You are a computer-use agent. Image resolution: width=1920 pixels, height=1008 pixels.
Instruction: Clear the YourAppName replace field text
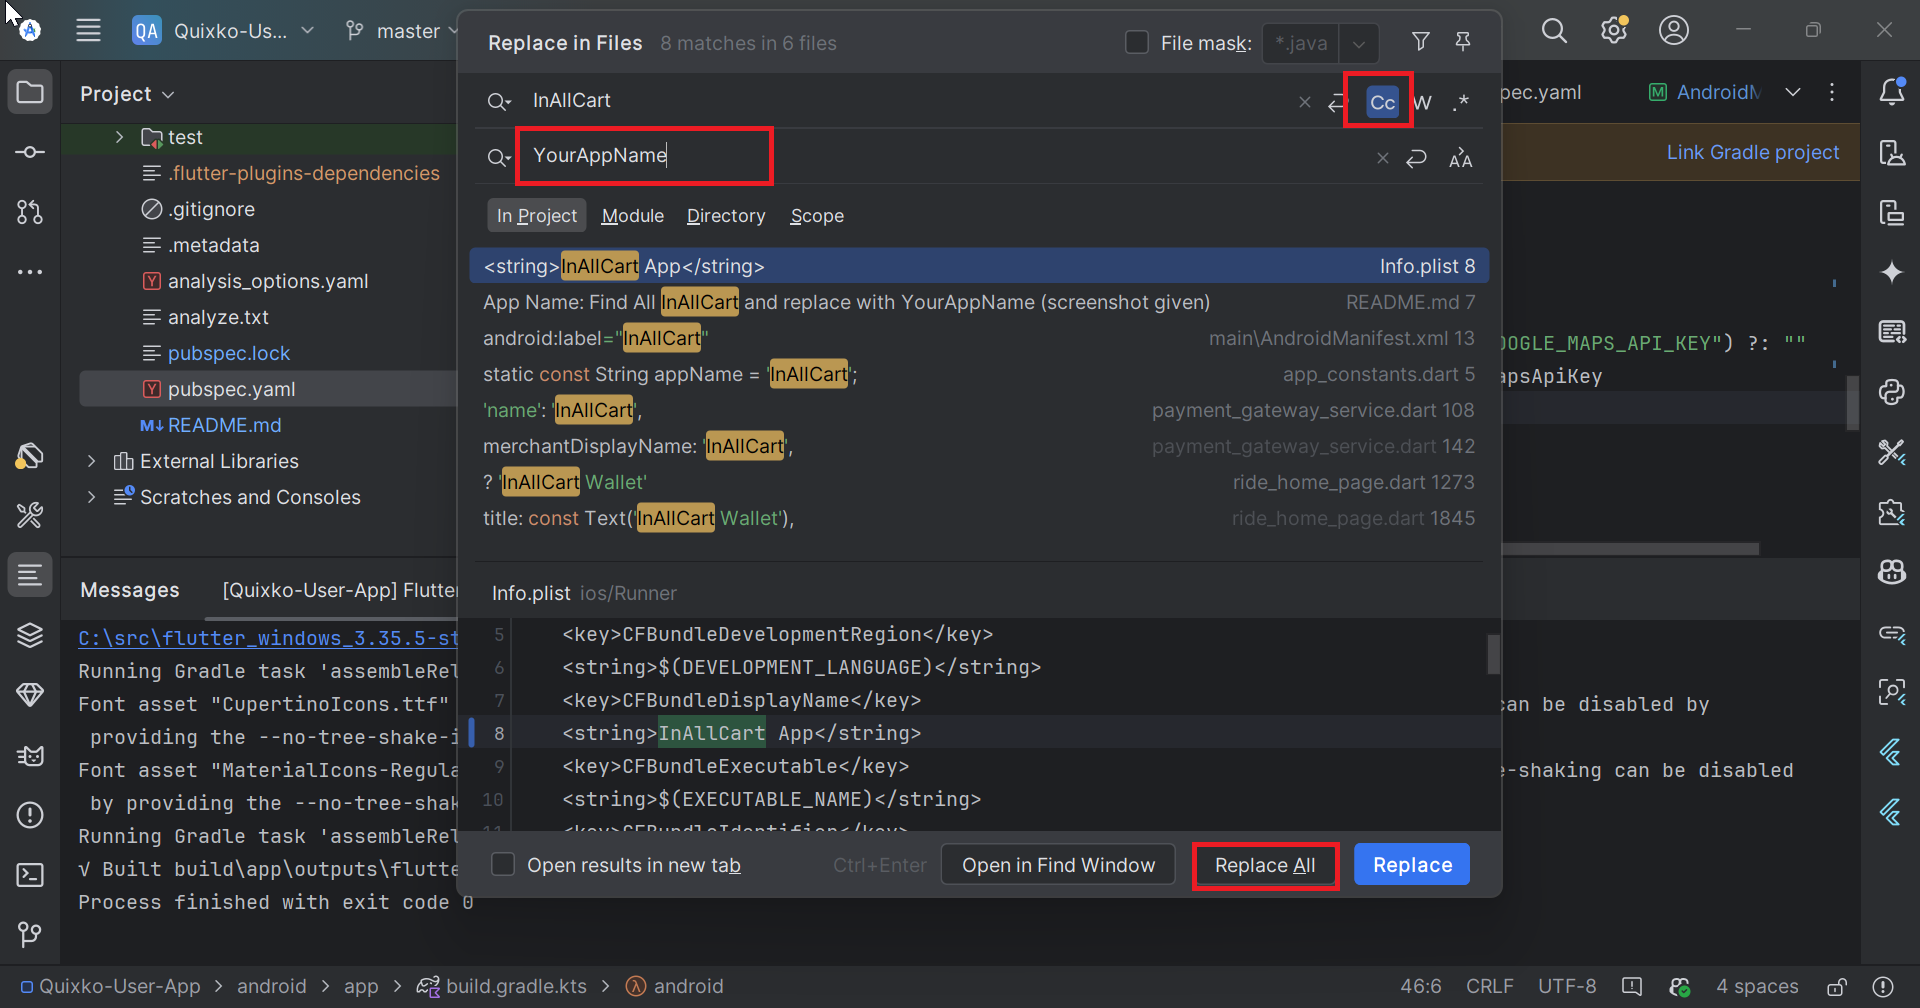pyautogui.click(x=1383, y=158)
